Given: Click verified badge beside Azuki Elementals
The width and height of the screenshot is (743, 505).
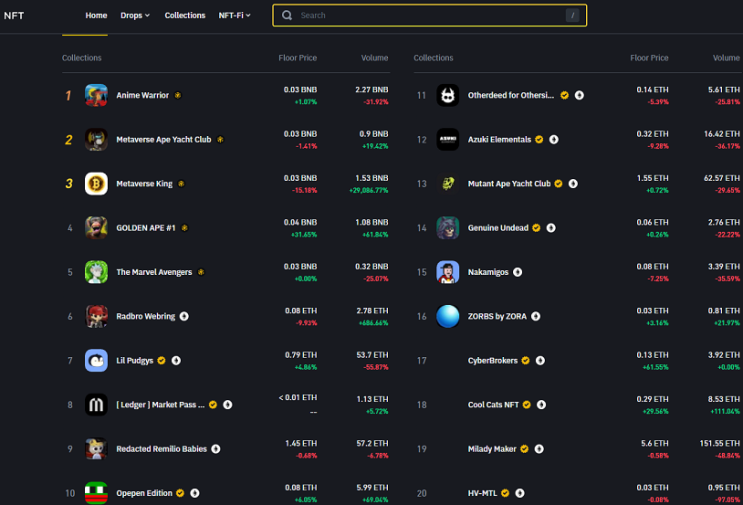Looking at the screenshot, I should (x=539, y=139).
